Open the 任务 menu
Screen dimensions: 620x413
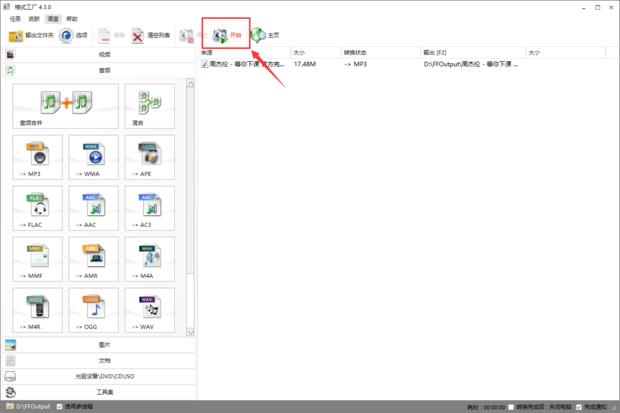[x=14, y=19]
